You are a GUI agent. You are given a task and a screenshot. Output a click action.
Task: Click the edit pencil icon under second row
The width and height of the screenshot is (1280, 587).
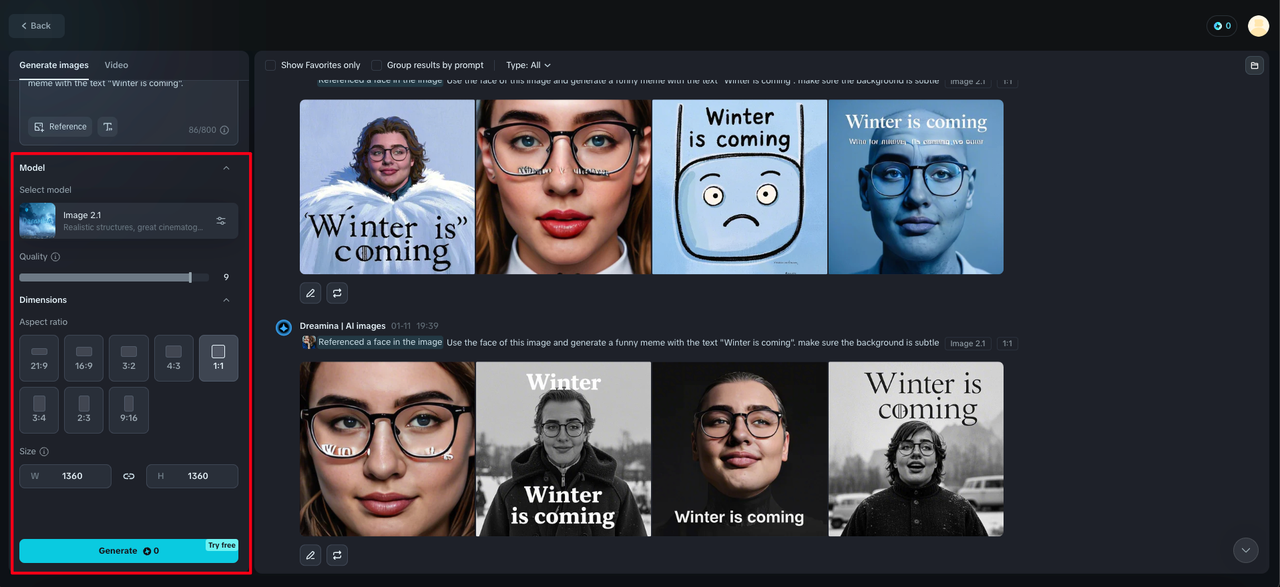tap(311, 555)
